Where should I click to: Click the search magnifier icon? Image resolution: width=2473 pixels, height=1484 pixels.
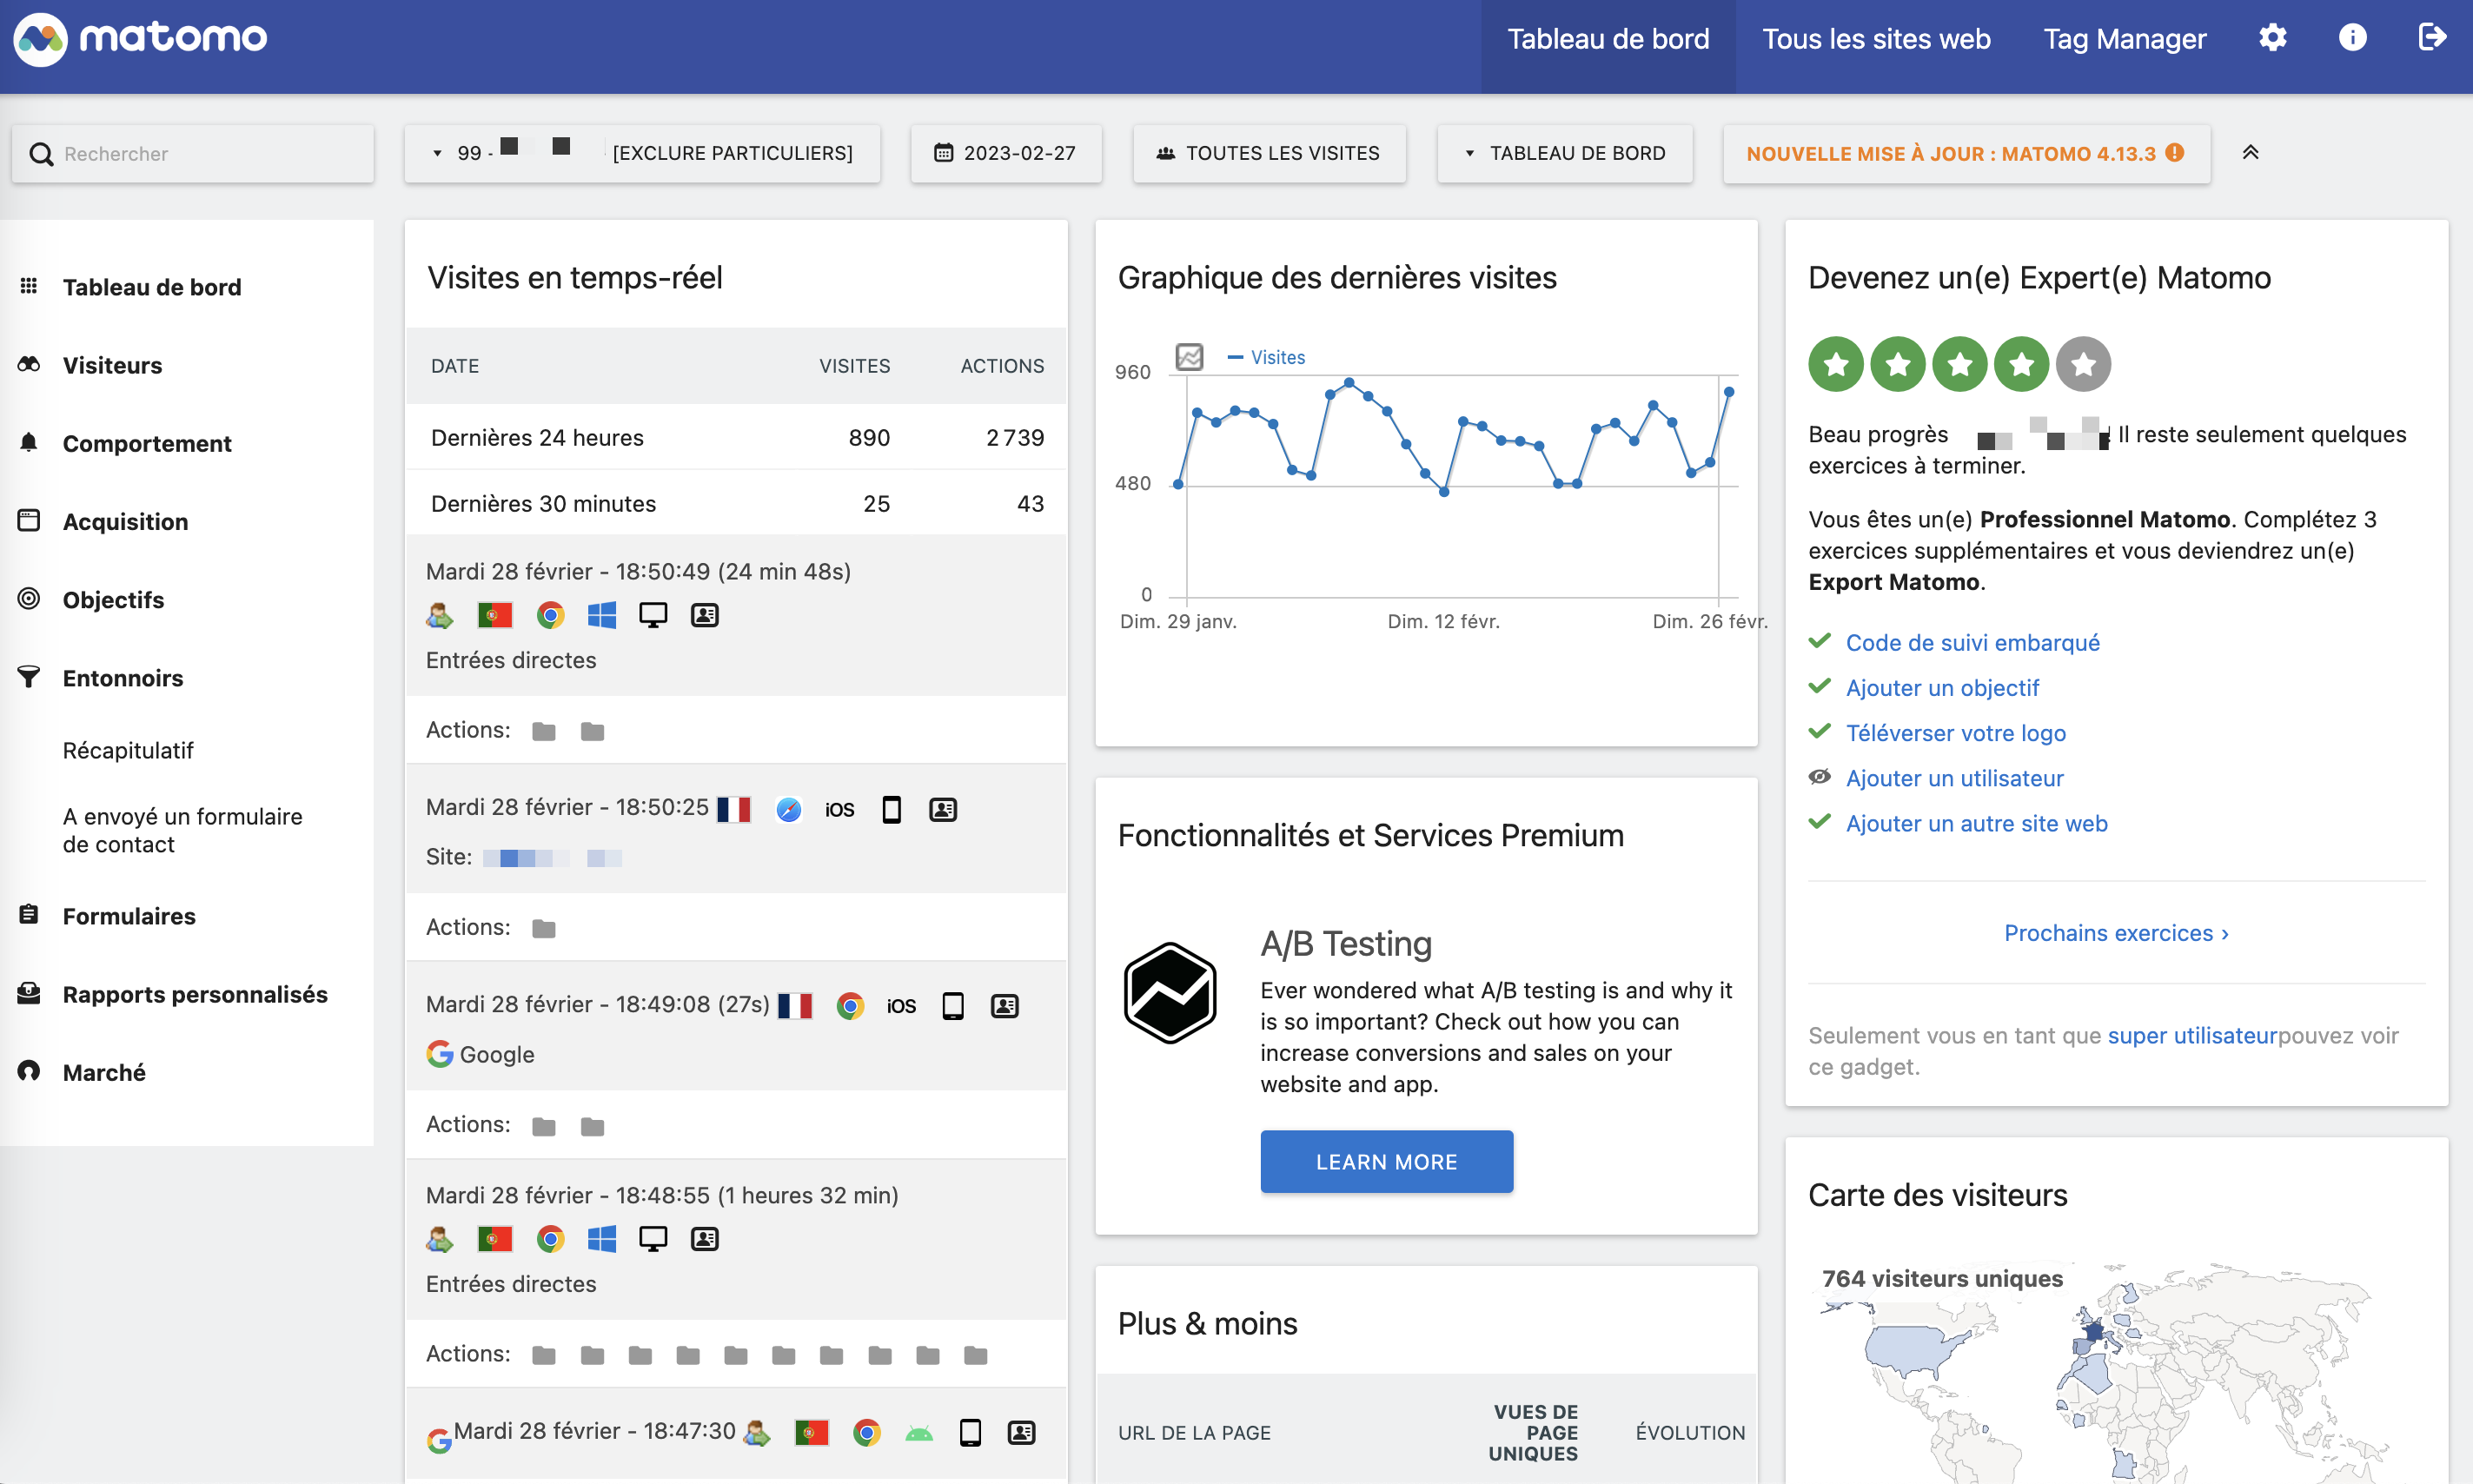click(41, 154)
